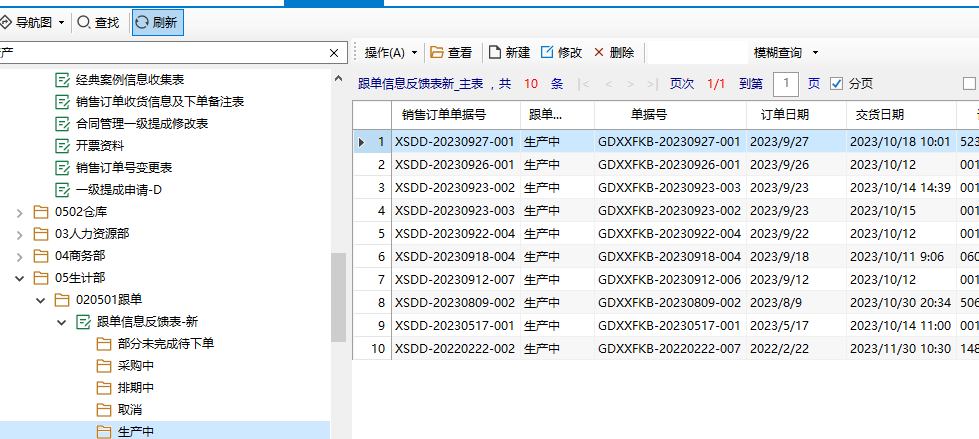Click the 查看 (view) folder icon
This screenshot has width=979, height=439.
[x=436, y=52]
